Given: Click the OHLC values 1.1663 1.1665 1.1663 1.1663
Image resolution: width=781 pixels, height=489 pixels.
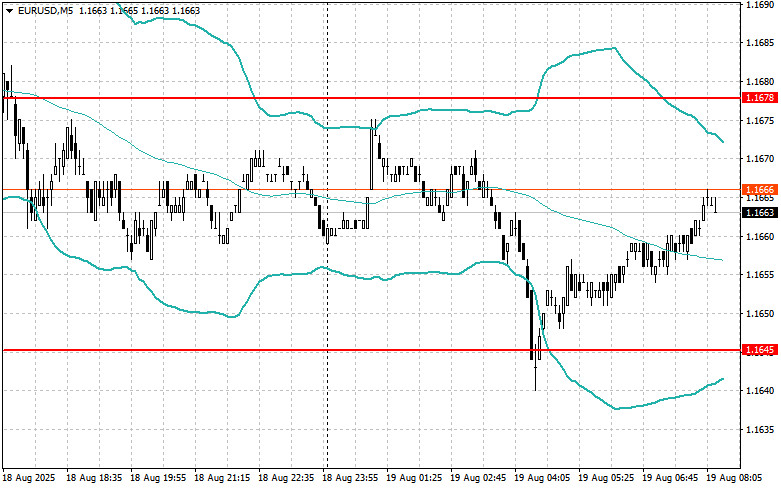Looking at the screenshot, I should point(139,10).
